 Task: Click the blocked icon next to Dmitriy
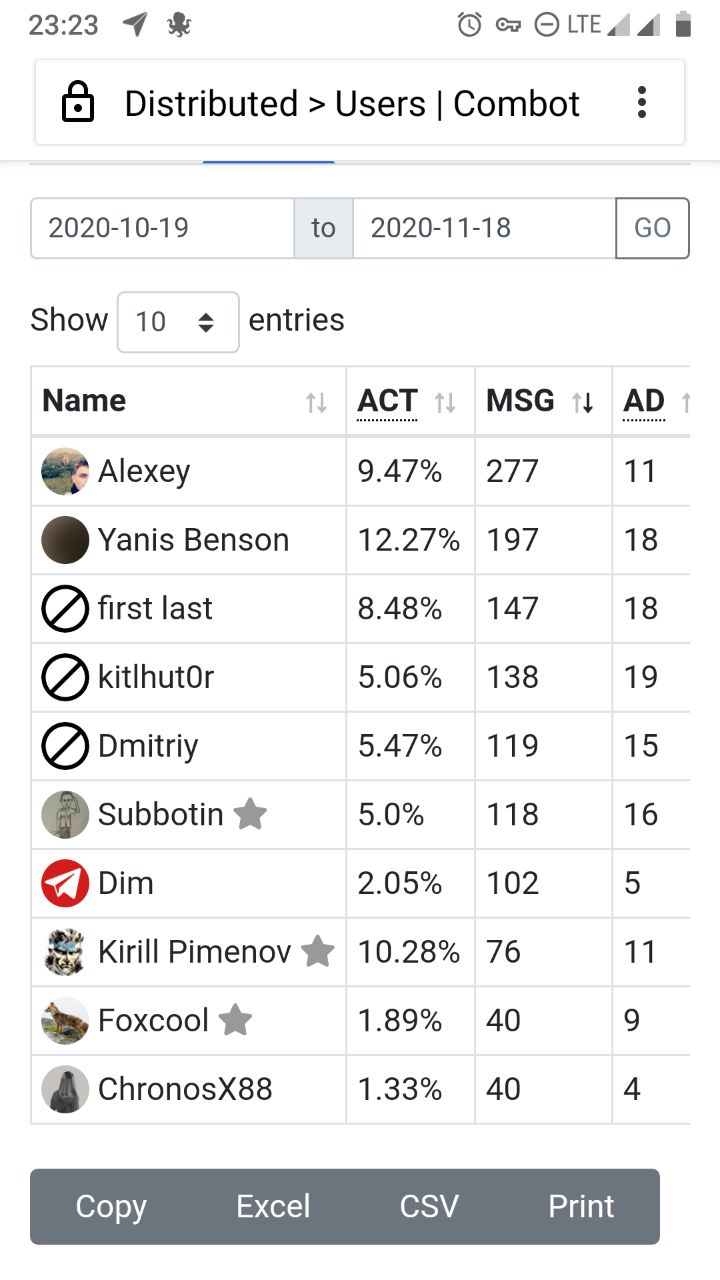(x=65, y=746)
